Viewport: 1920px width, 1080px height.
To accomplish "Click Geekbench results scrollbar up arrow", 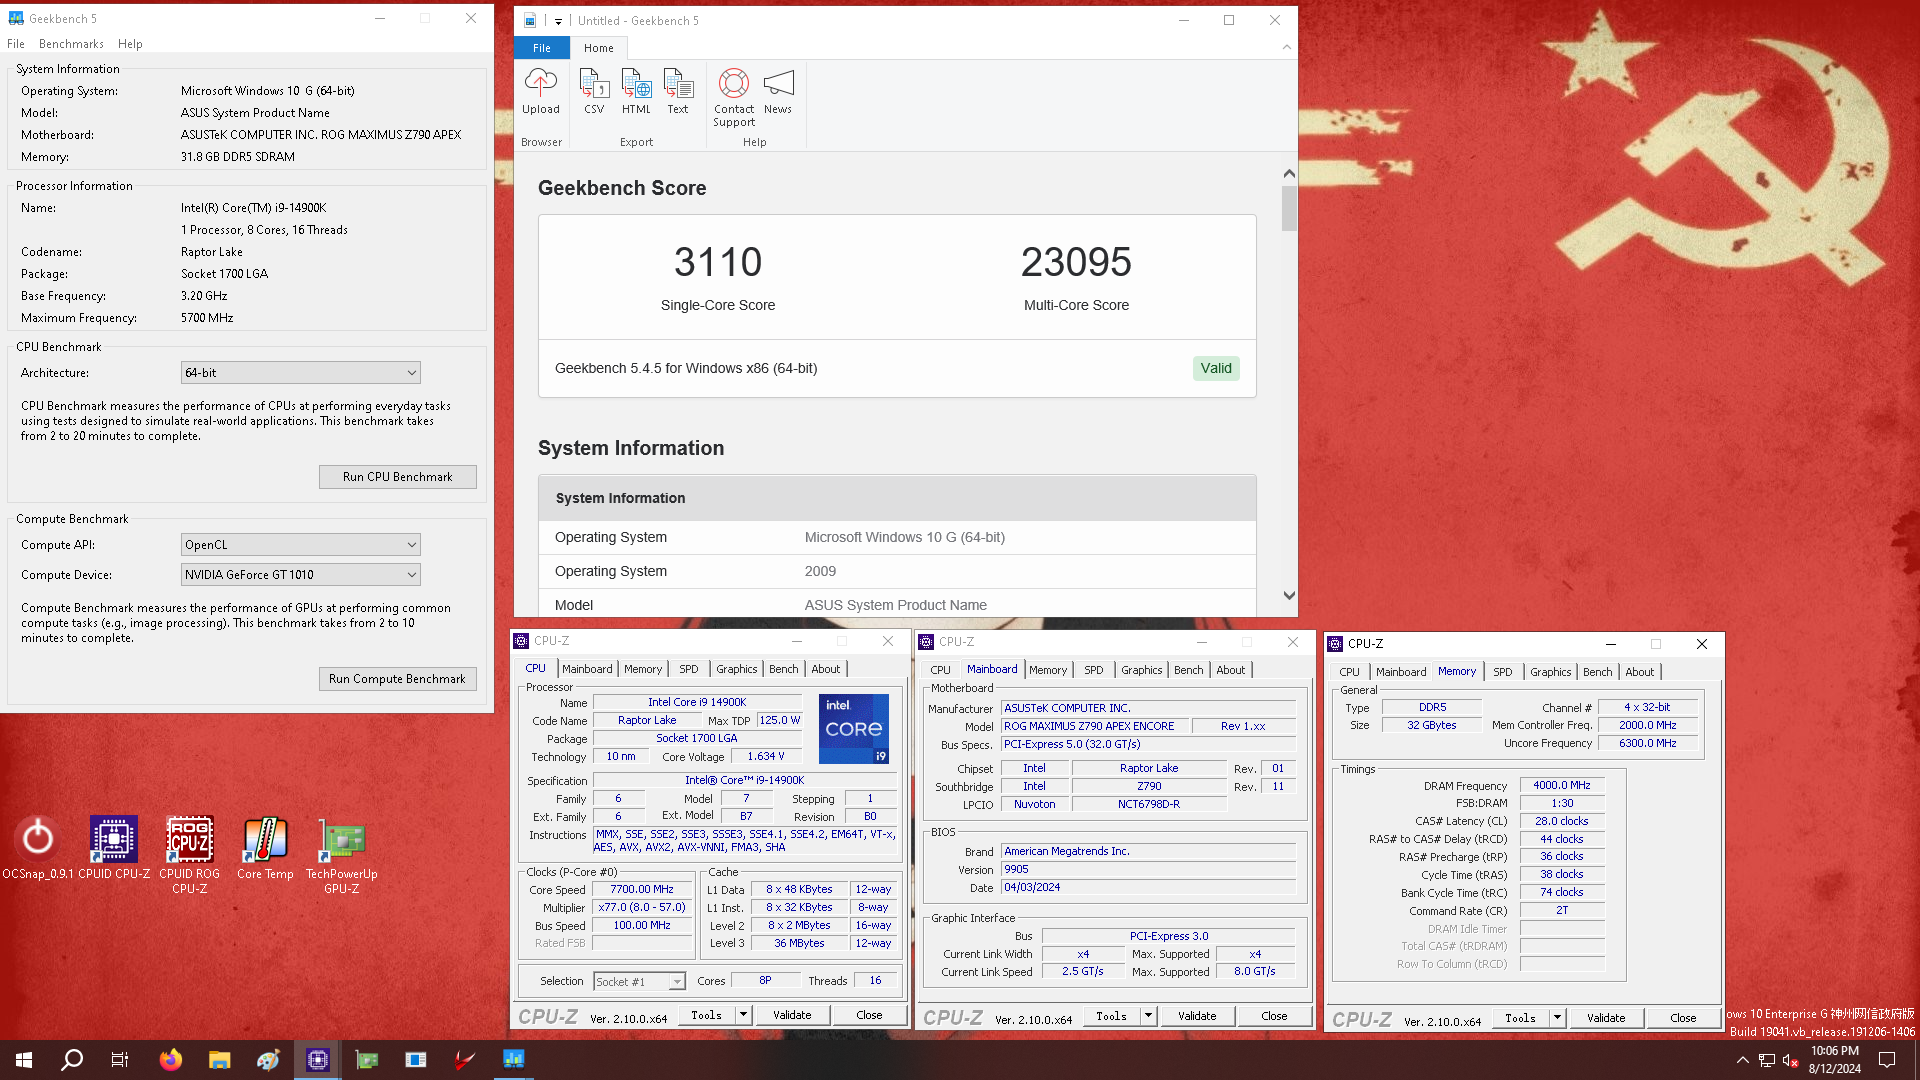I will pyautogui.click(x=1289, y=174).
